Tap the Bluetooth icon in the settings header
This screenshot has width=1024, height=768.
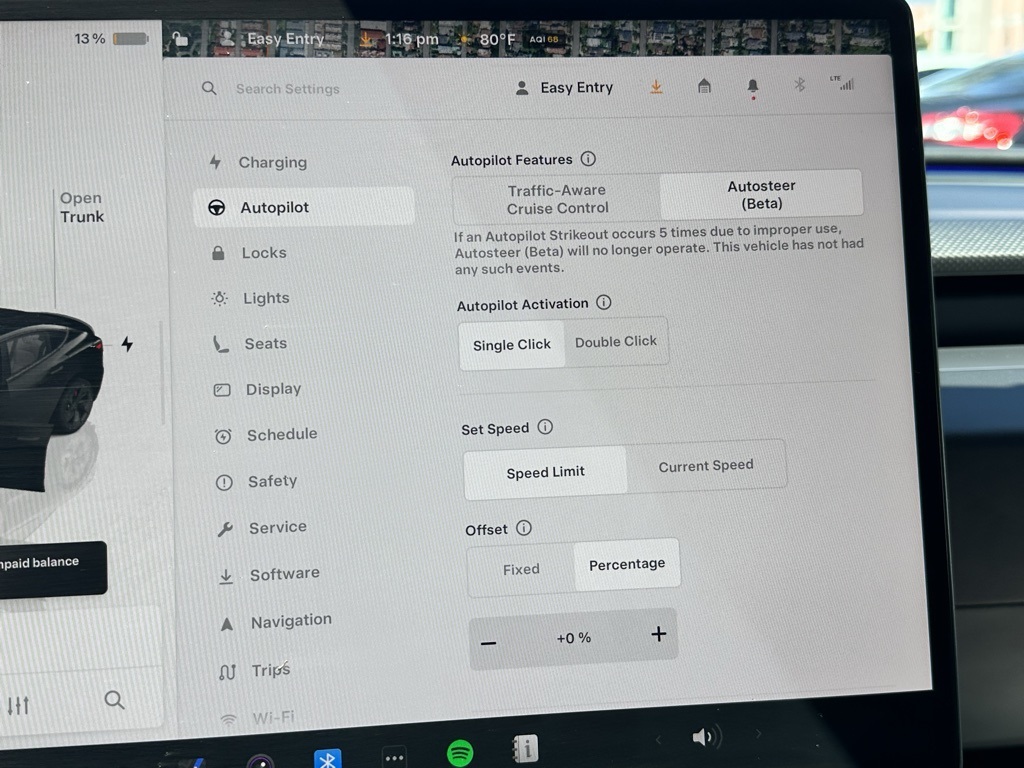(x=799, y=84)
